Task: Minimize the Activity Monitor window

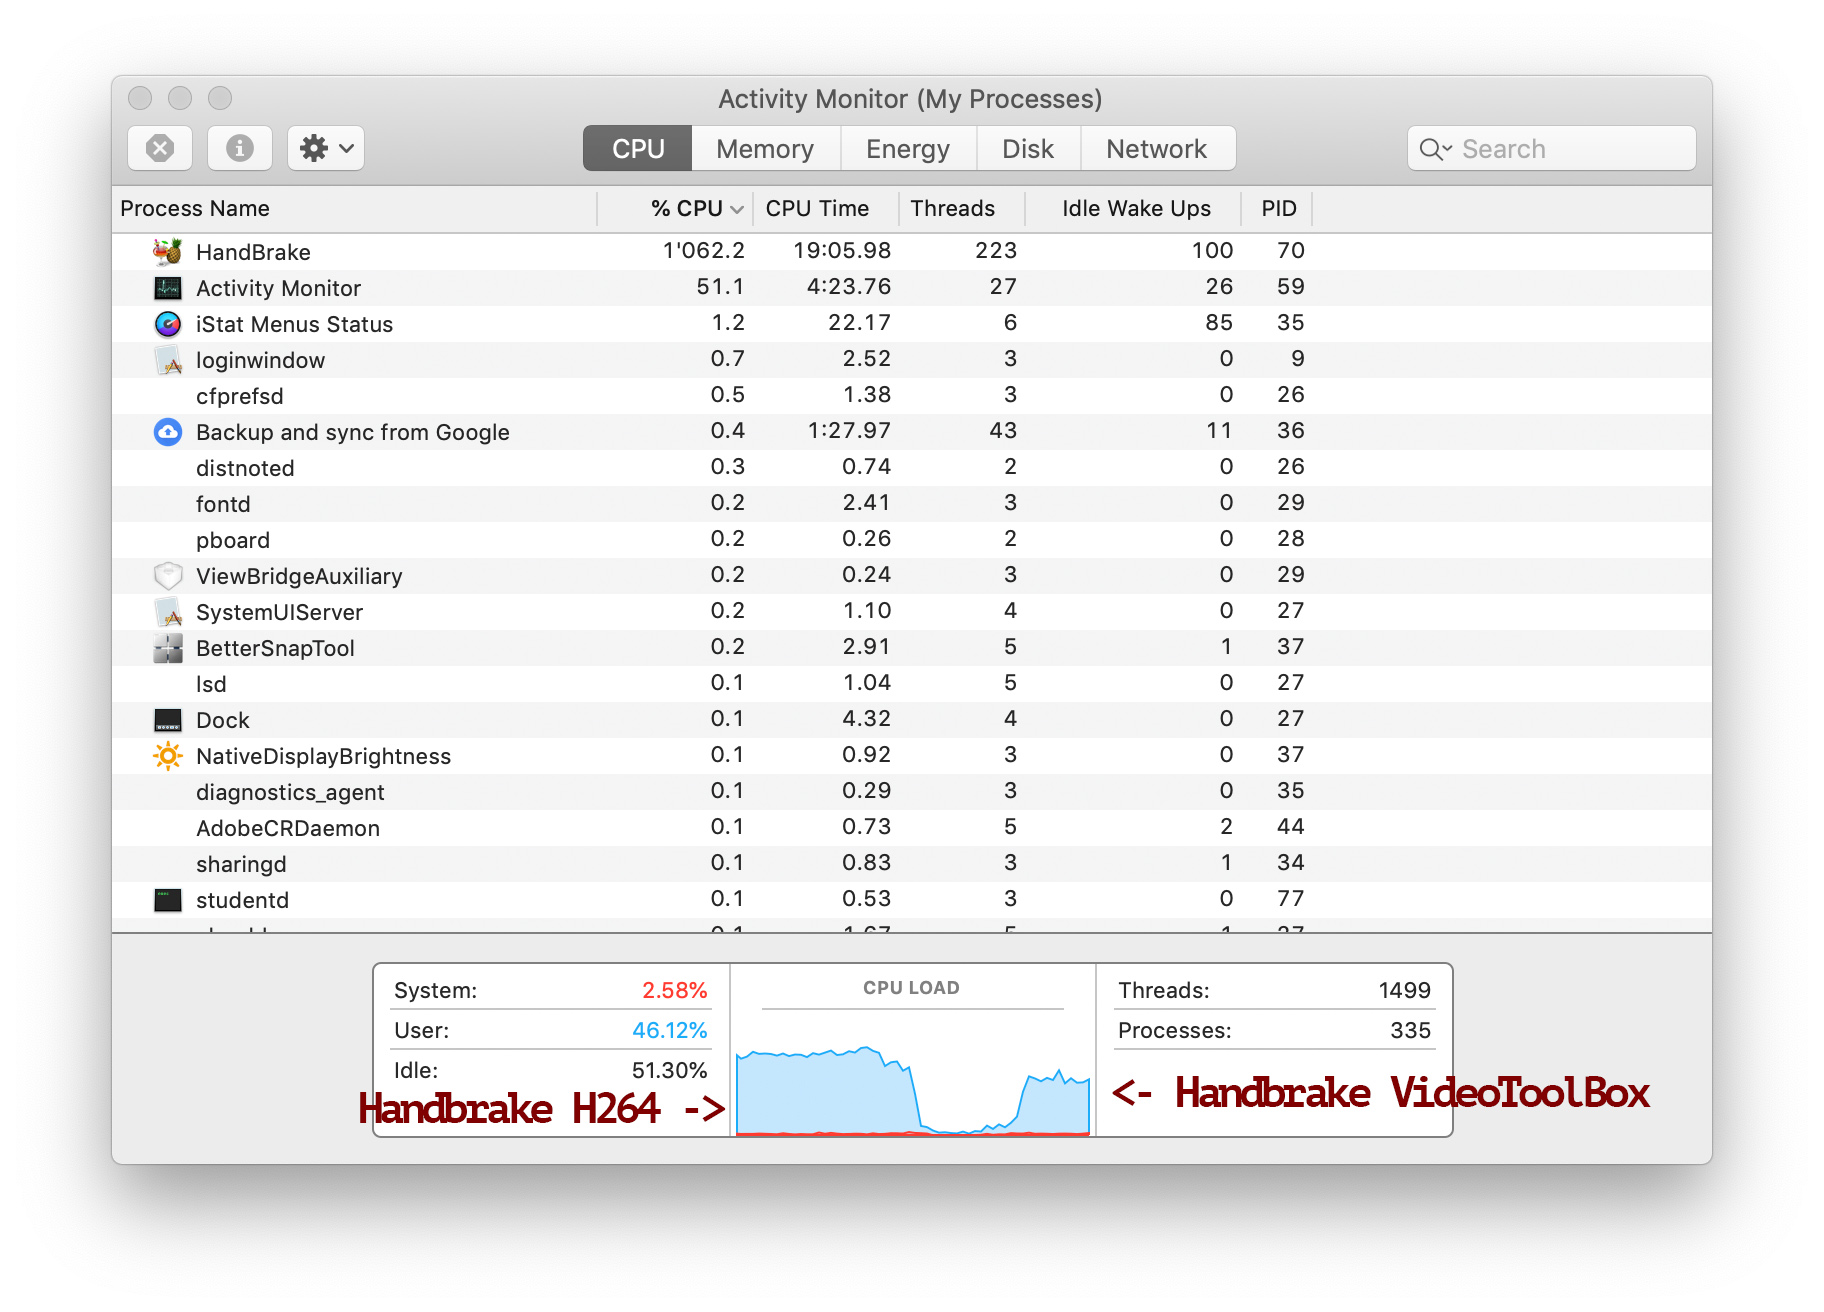Action: 180,98
